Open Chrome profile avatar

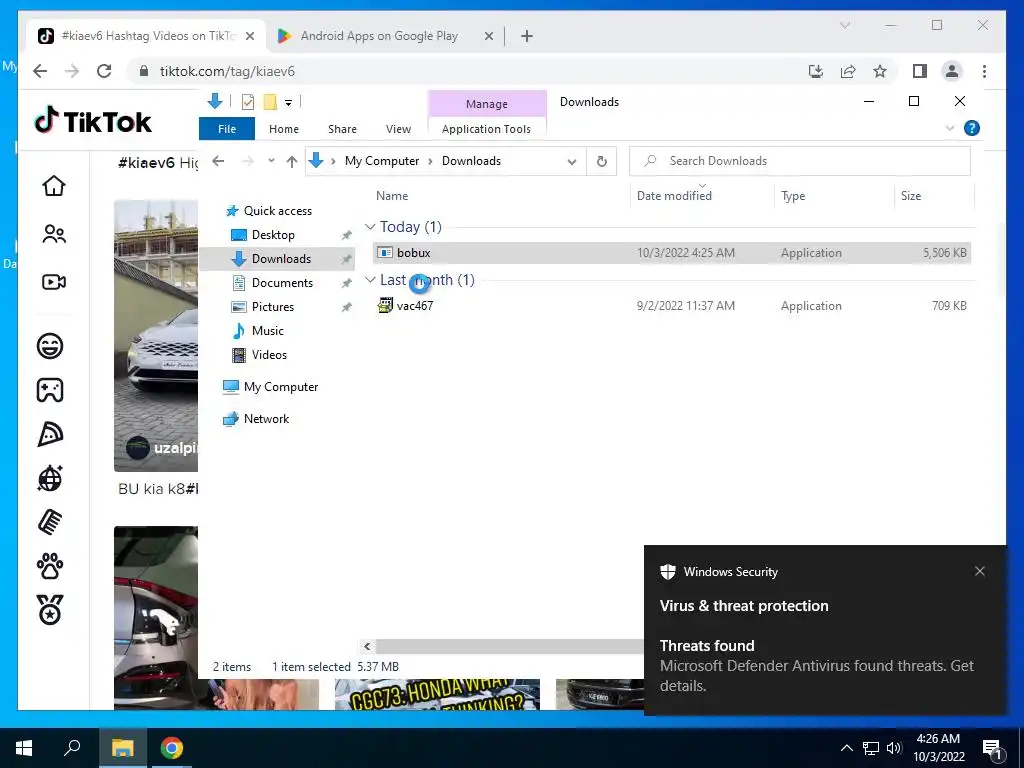[952, 71]
